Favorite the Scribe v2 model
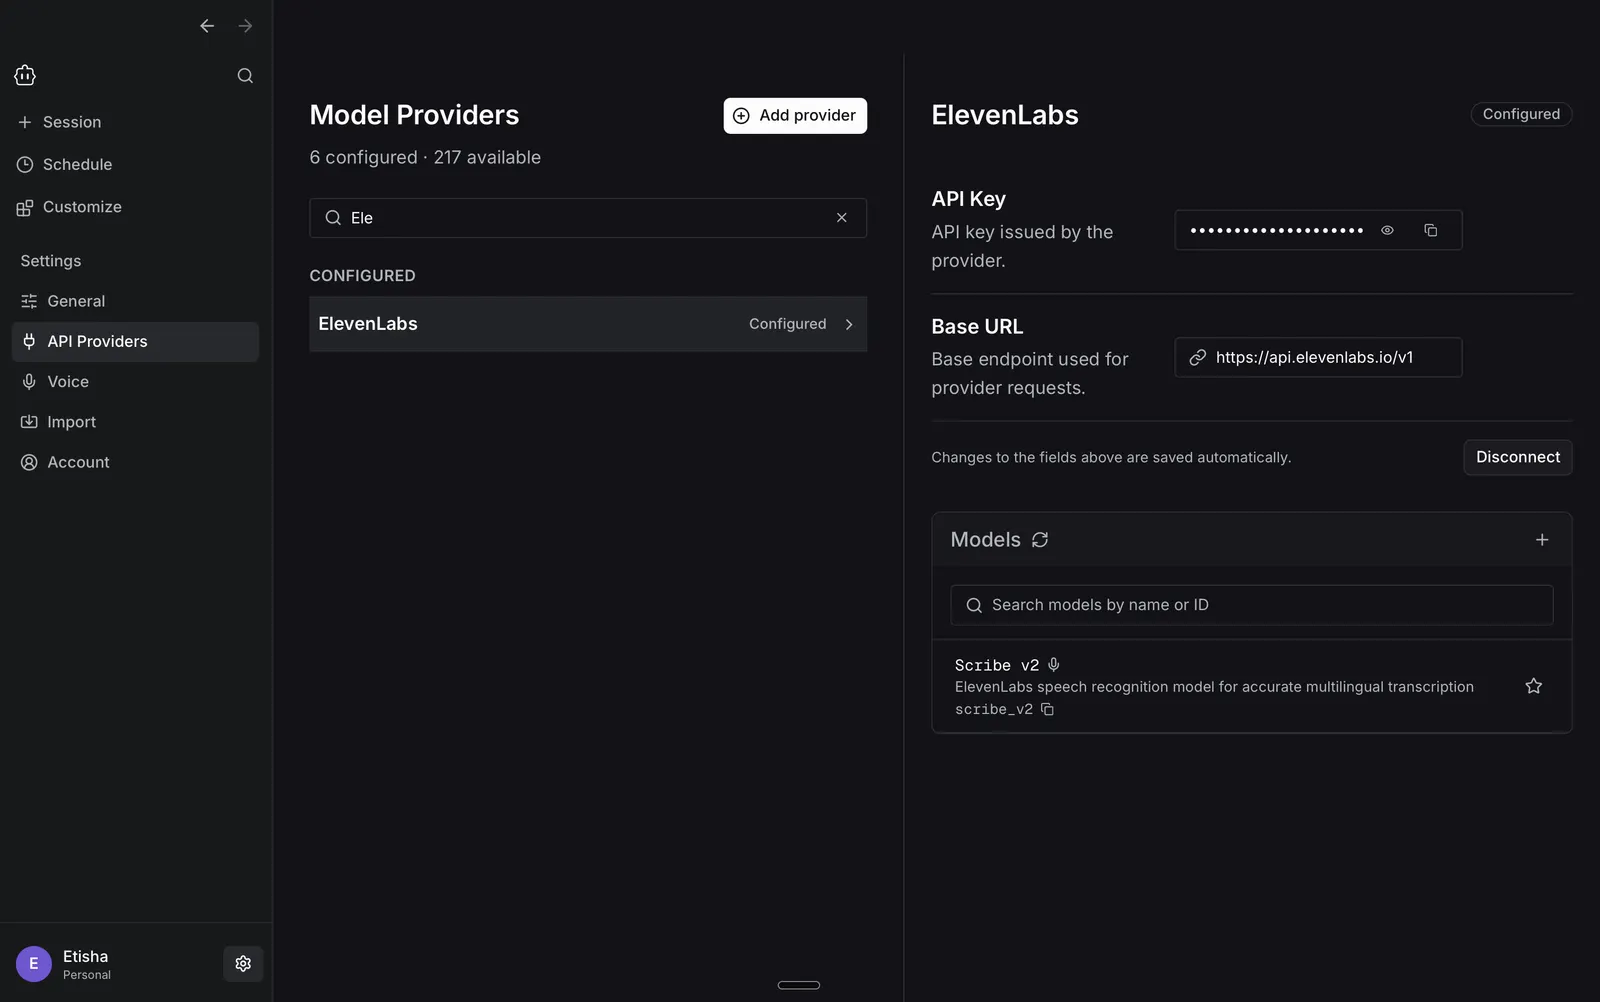 coord(1534,686)
